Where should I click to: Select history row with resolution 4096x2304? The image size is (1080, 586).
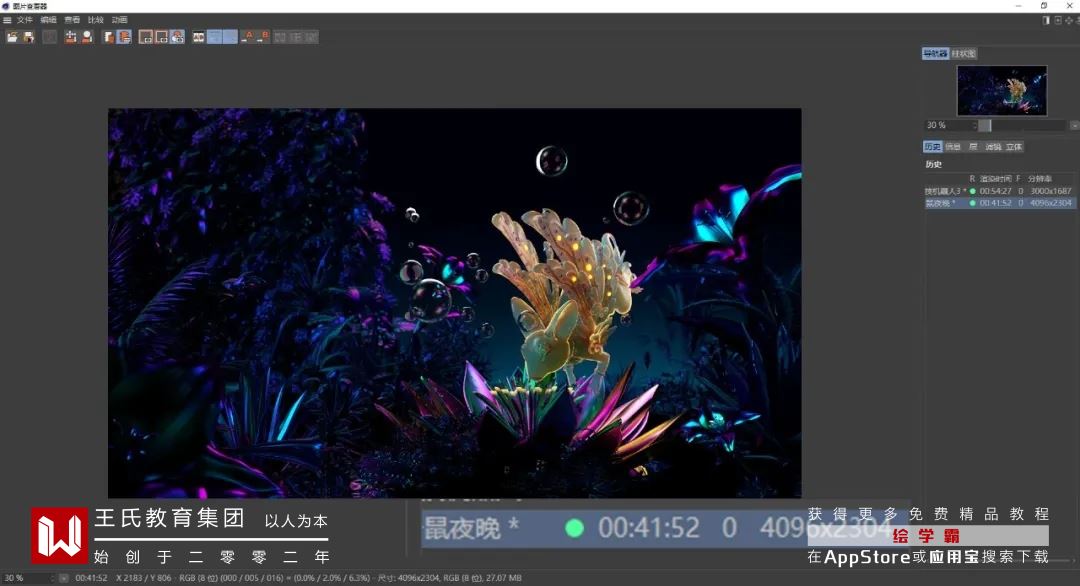pos(999,203)
